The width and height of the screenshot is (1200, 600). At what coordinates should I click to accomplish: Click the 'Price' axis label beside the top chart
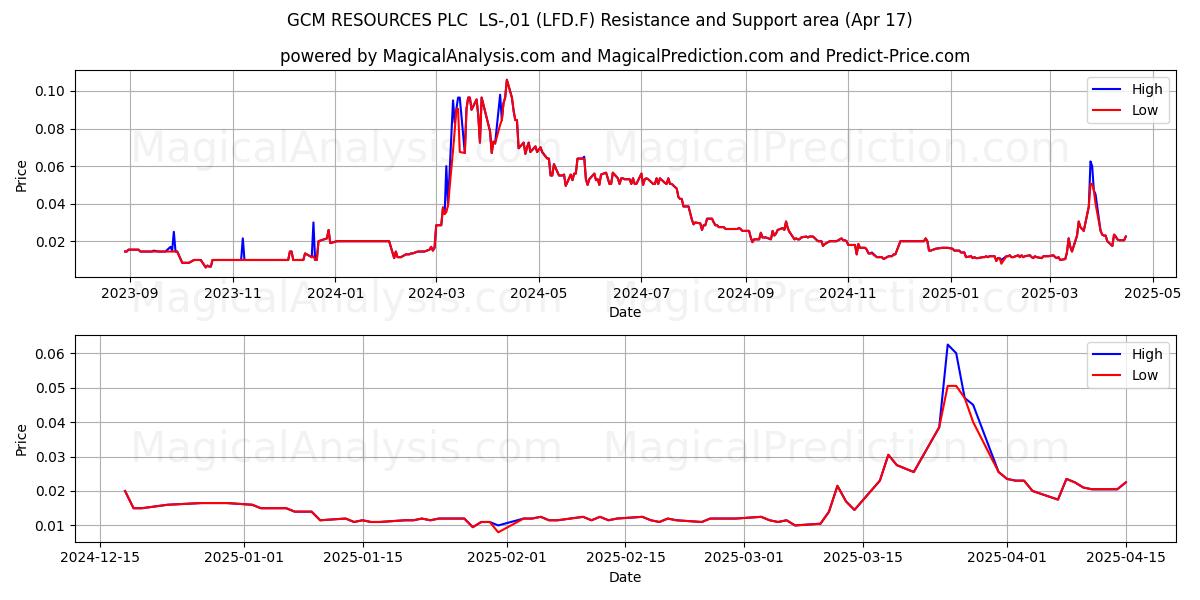tap(22, 175)
